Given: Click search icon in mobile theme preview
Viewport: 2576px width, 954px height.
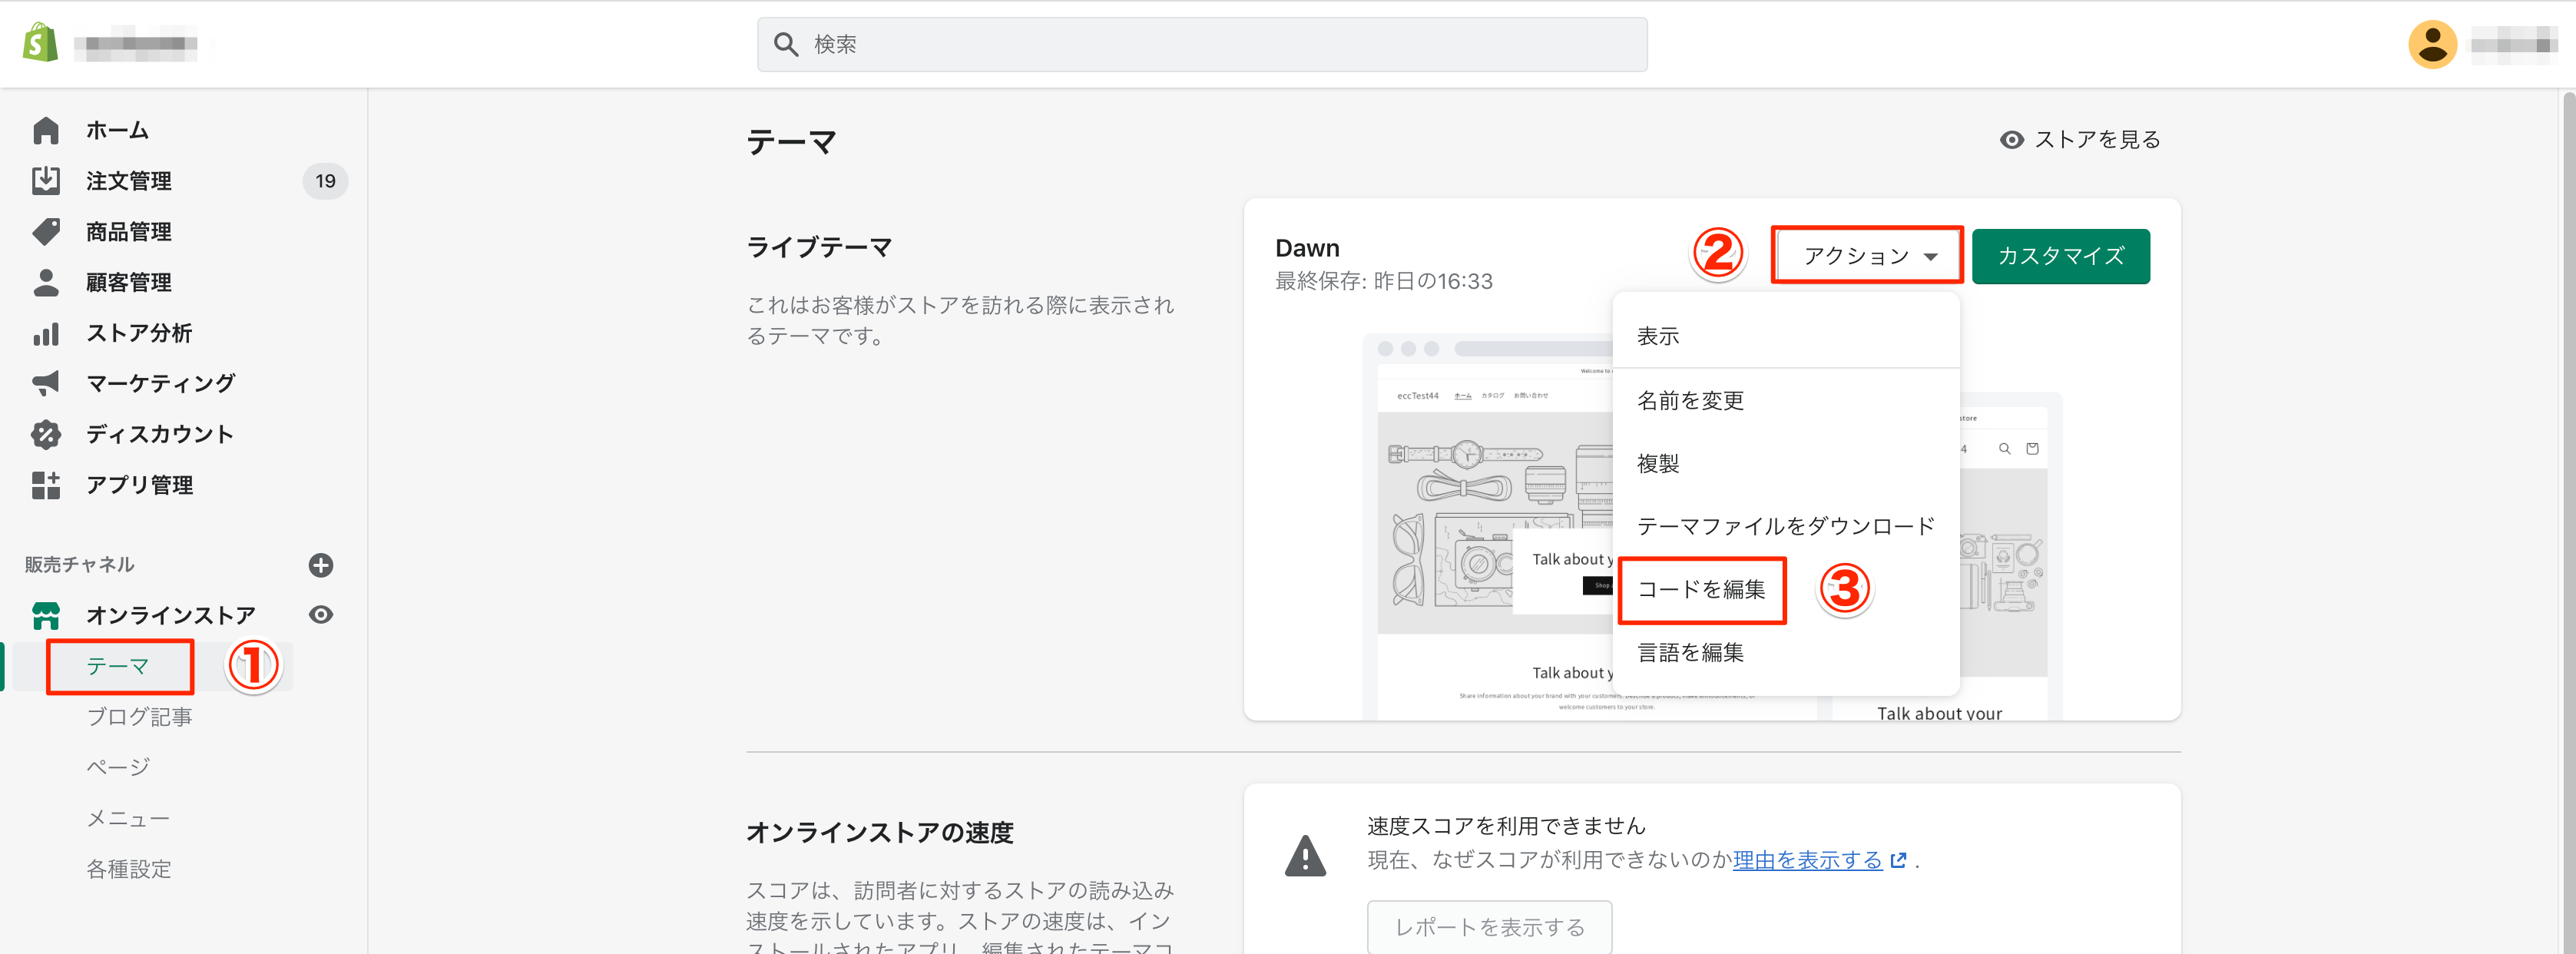Looking at the screenshot, I should click(x=2004, y=449).
